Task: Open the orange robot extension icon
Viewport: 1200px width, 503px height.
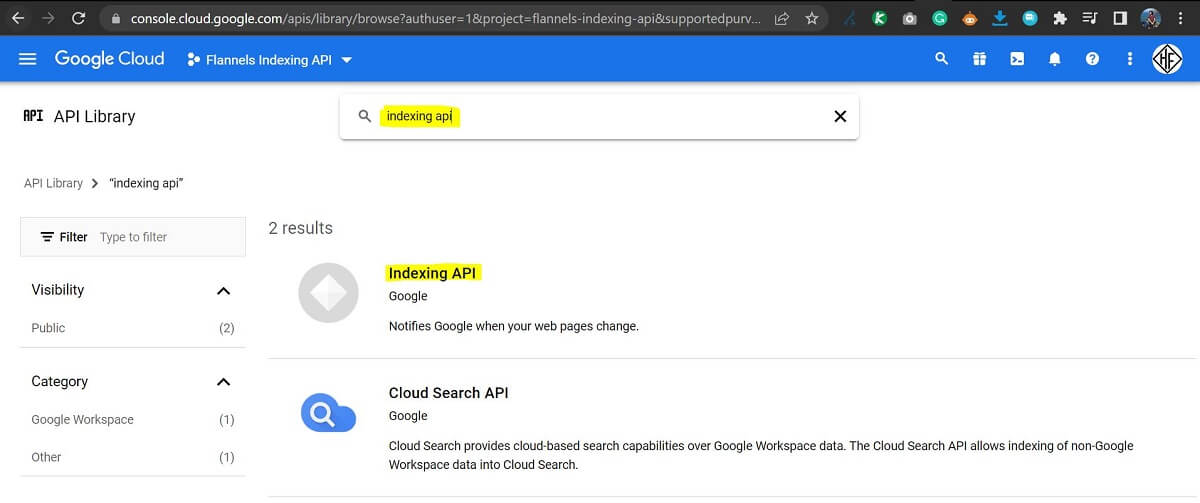Action: [x=970, y=18]
